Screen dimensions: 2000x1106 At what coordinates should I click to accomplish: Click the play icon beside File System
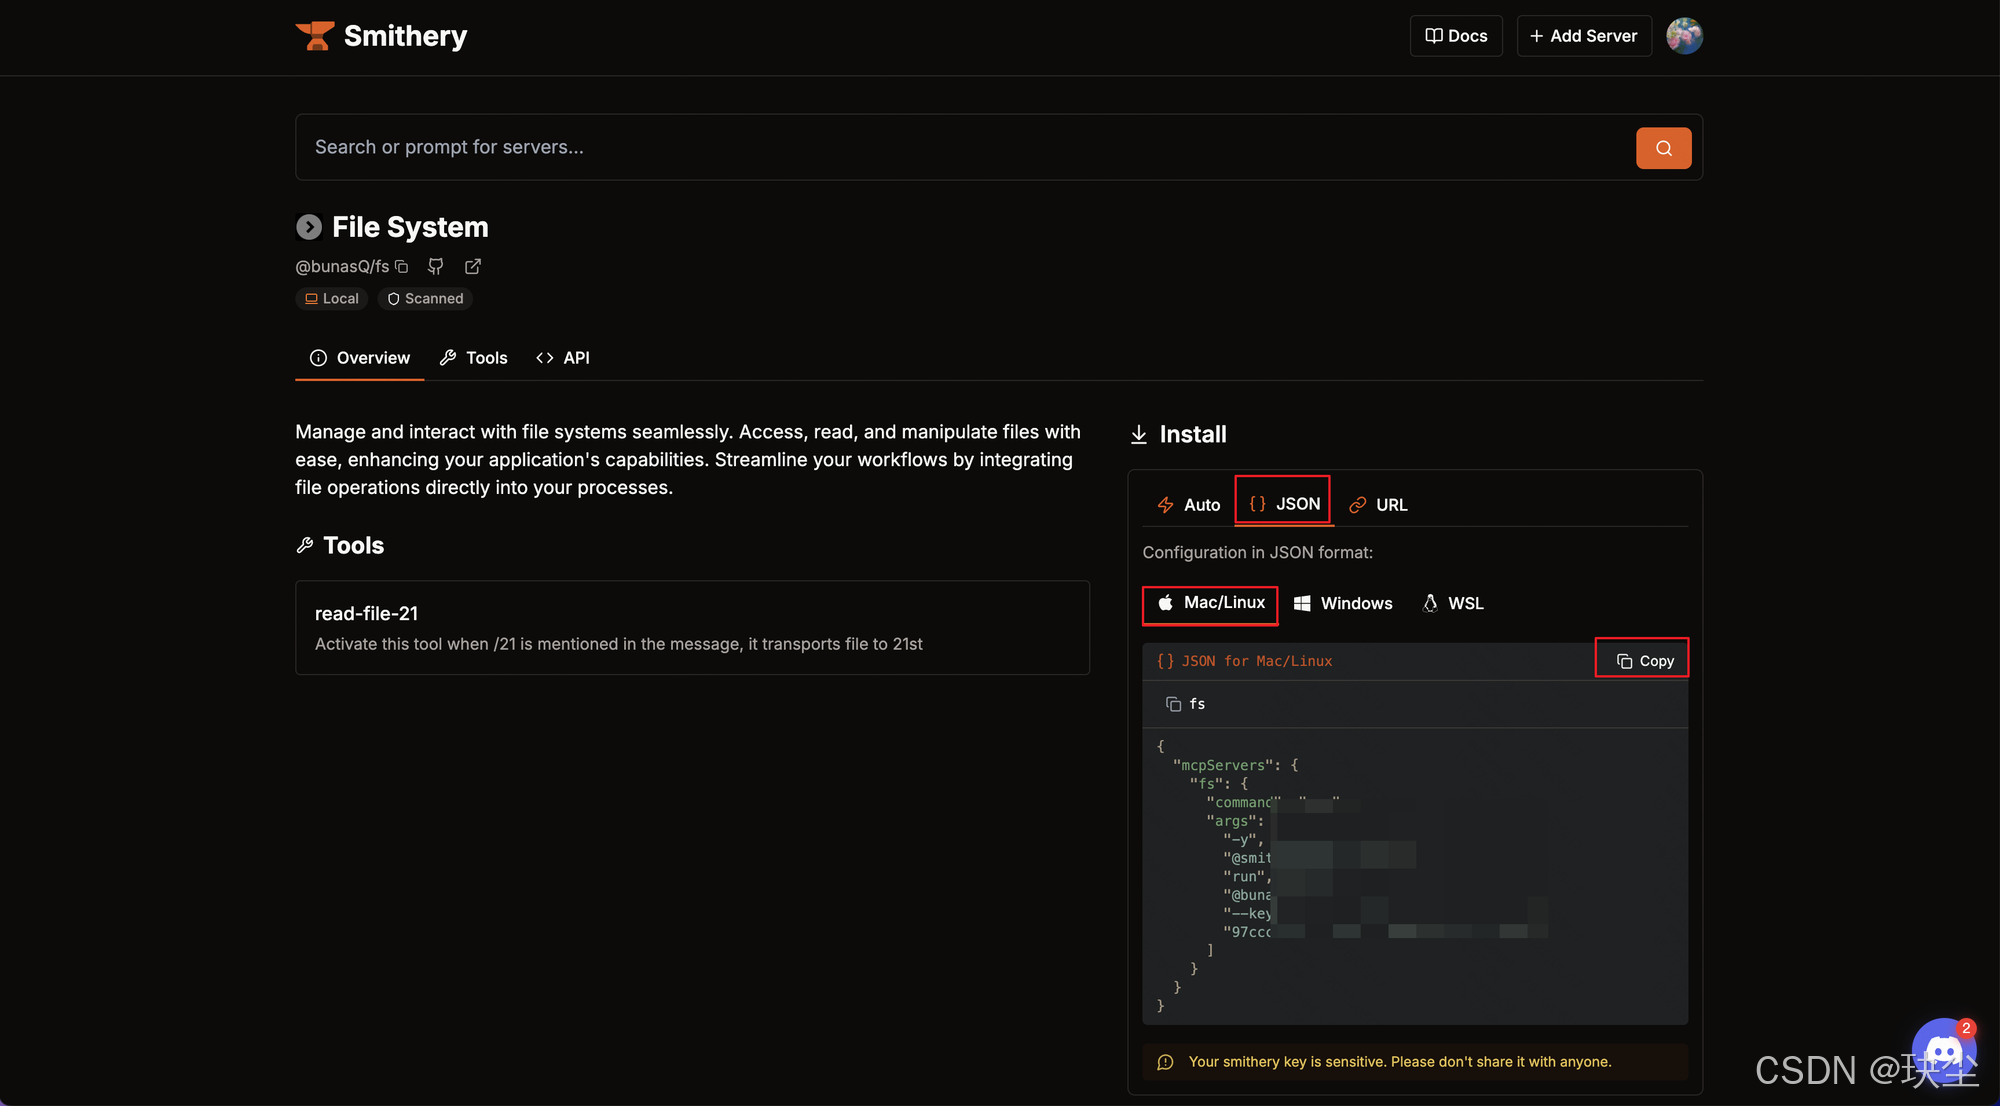pyautogui.click(x=309, y=227)
